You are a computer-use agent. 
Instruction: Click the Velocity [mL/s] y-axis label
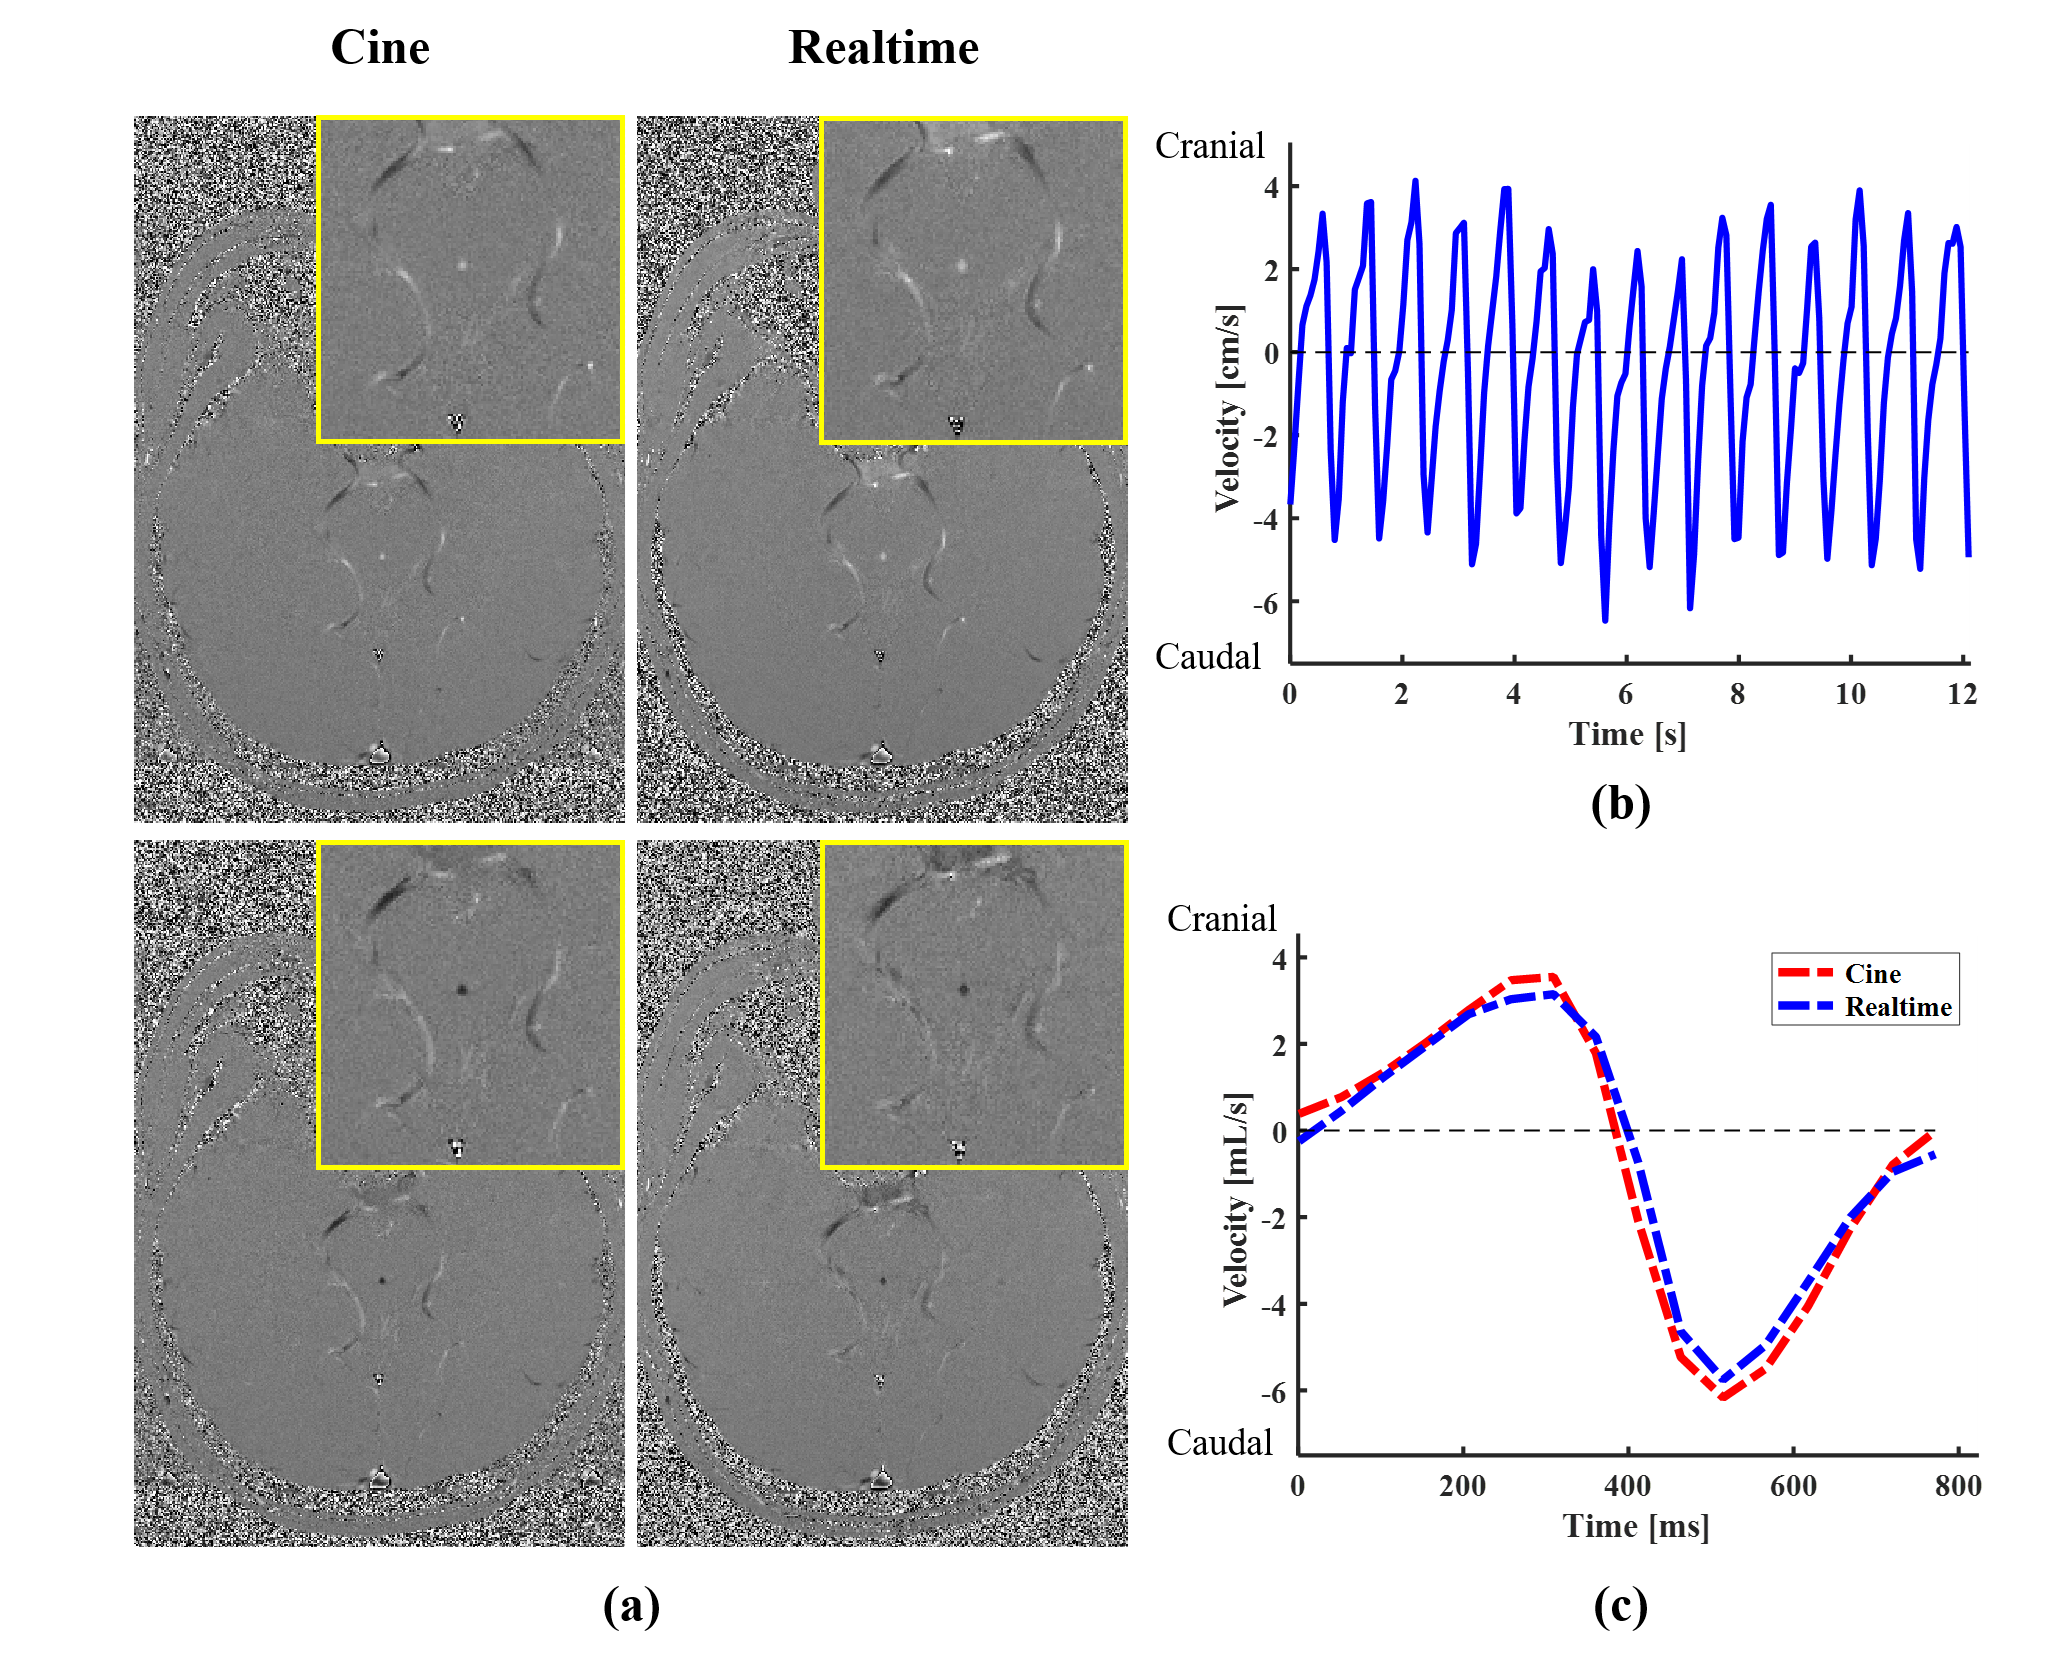click(1236, 1199)
